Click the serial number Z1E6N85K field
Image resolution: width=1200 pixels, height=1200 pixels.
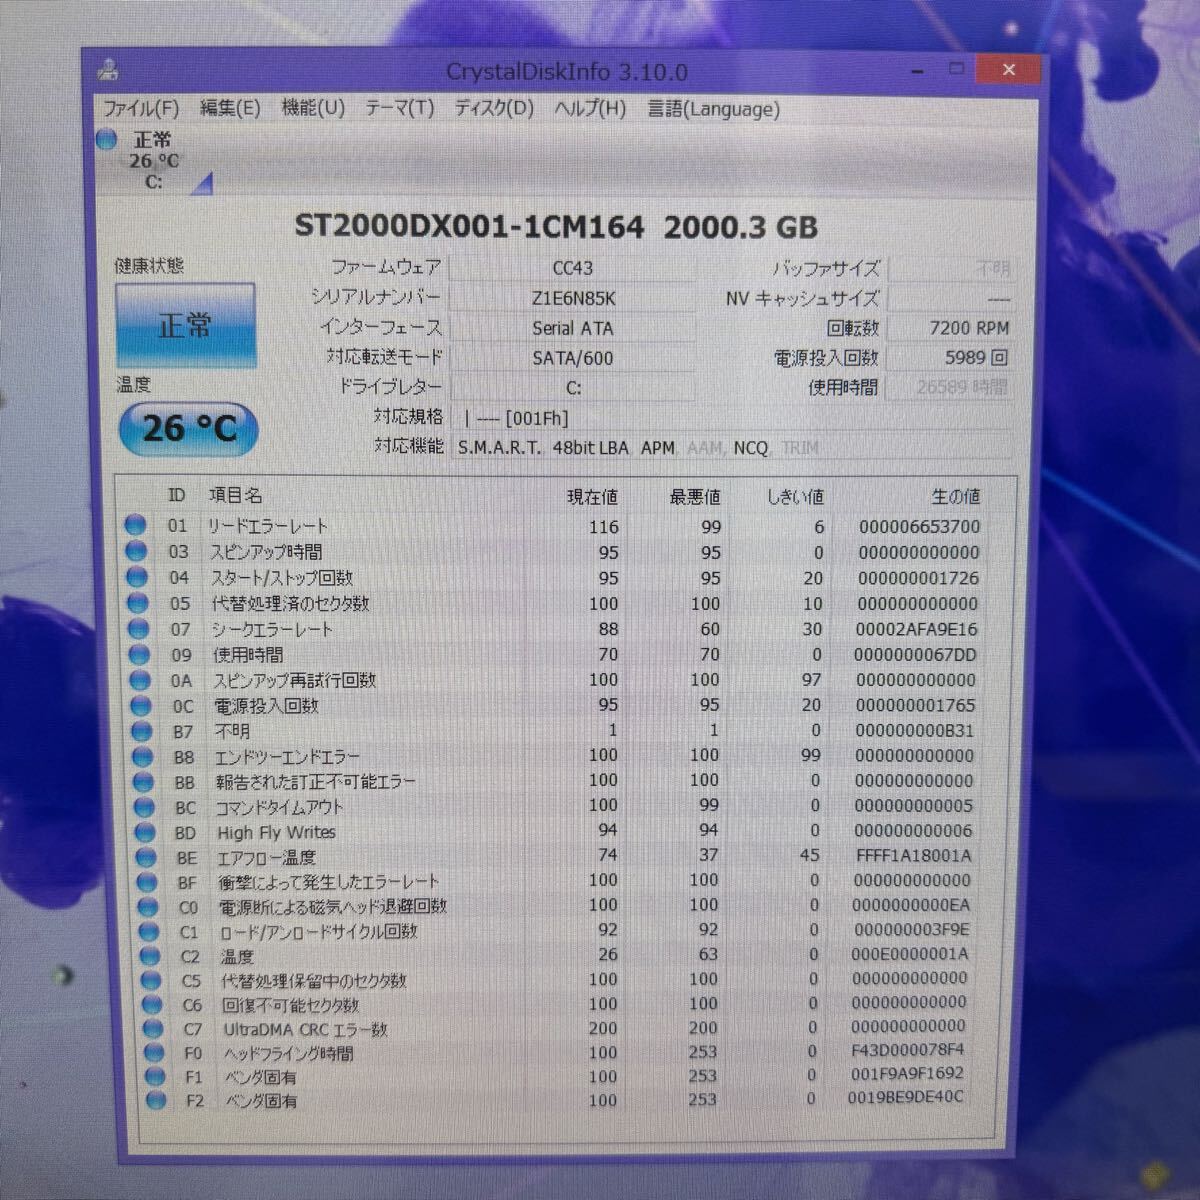(x=573, y=297)
